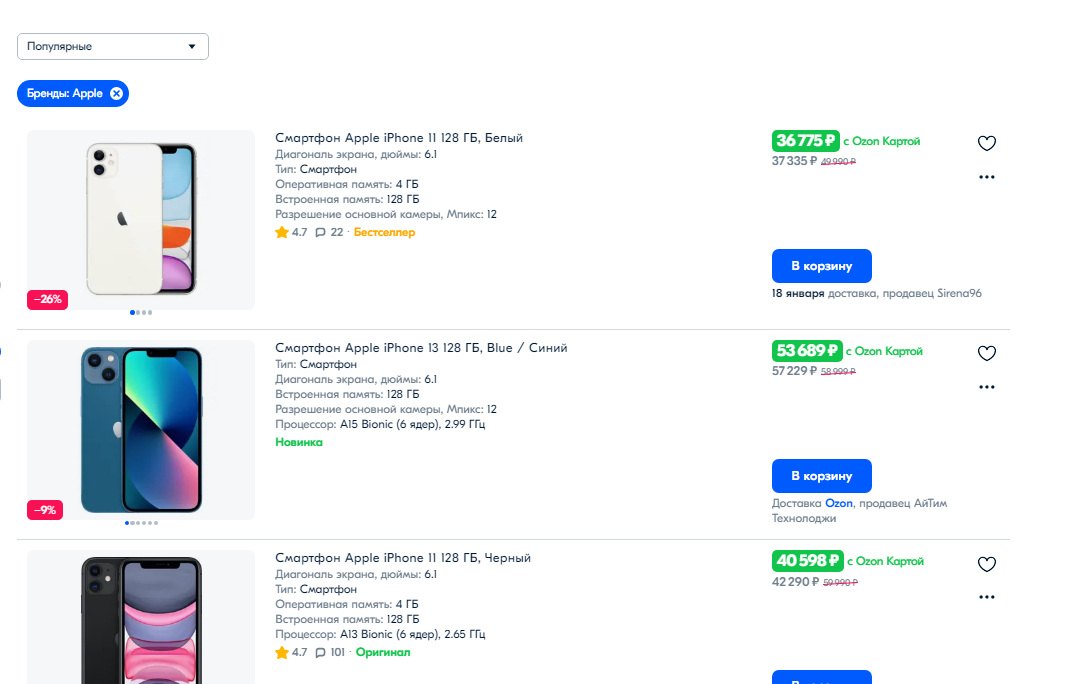1091x684 pixels.
Task: Switch image via dots under white iPhone 11
Action: 141,313
